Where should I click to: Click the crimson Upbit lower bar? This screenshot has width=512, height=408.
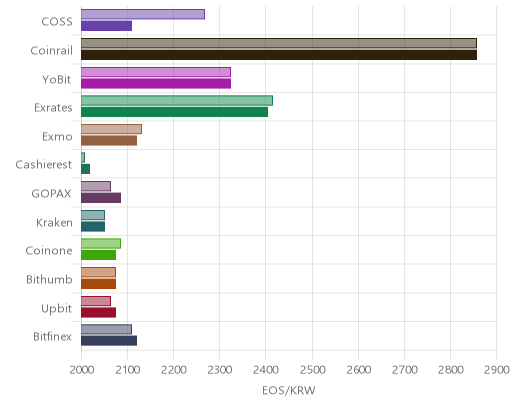(98, 313)
